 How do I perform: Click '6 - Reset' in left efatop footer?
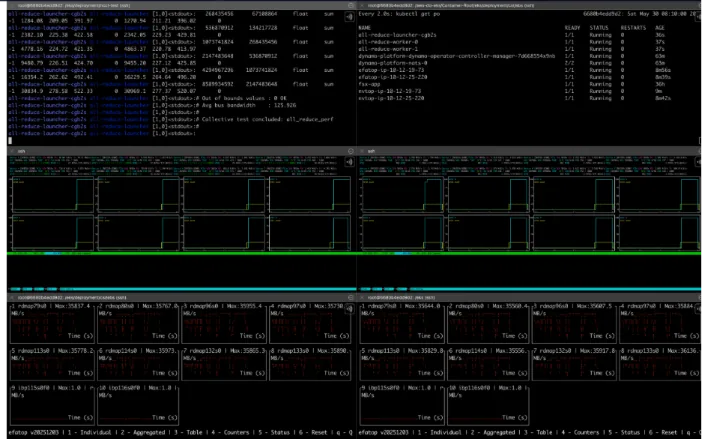tap(313, 432)
